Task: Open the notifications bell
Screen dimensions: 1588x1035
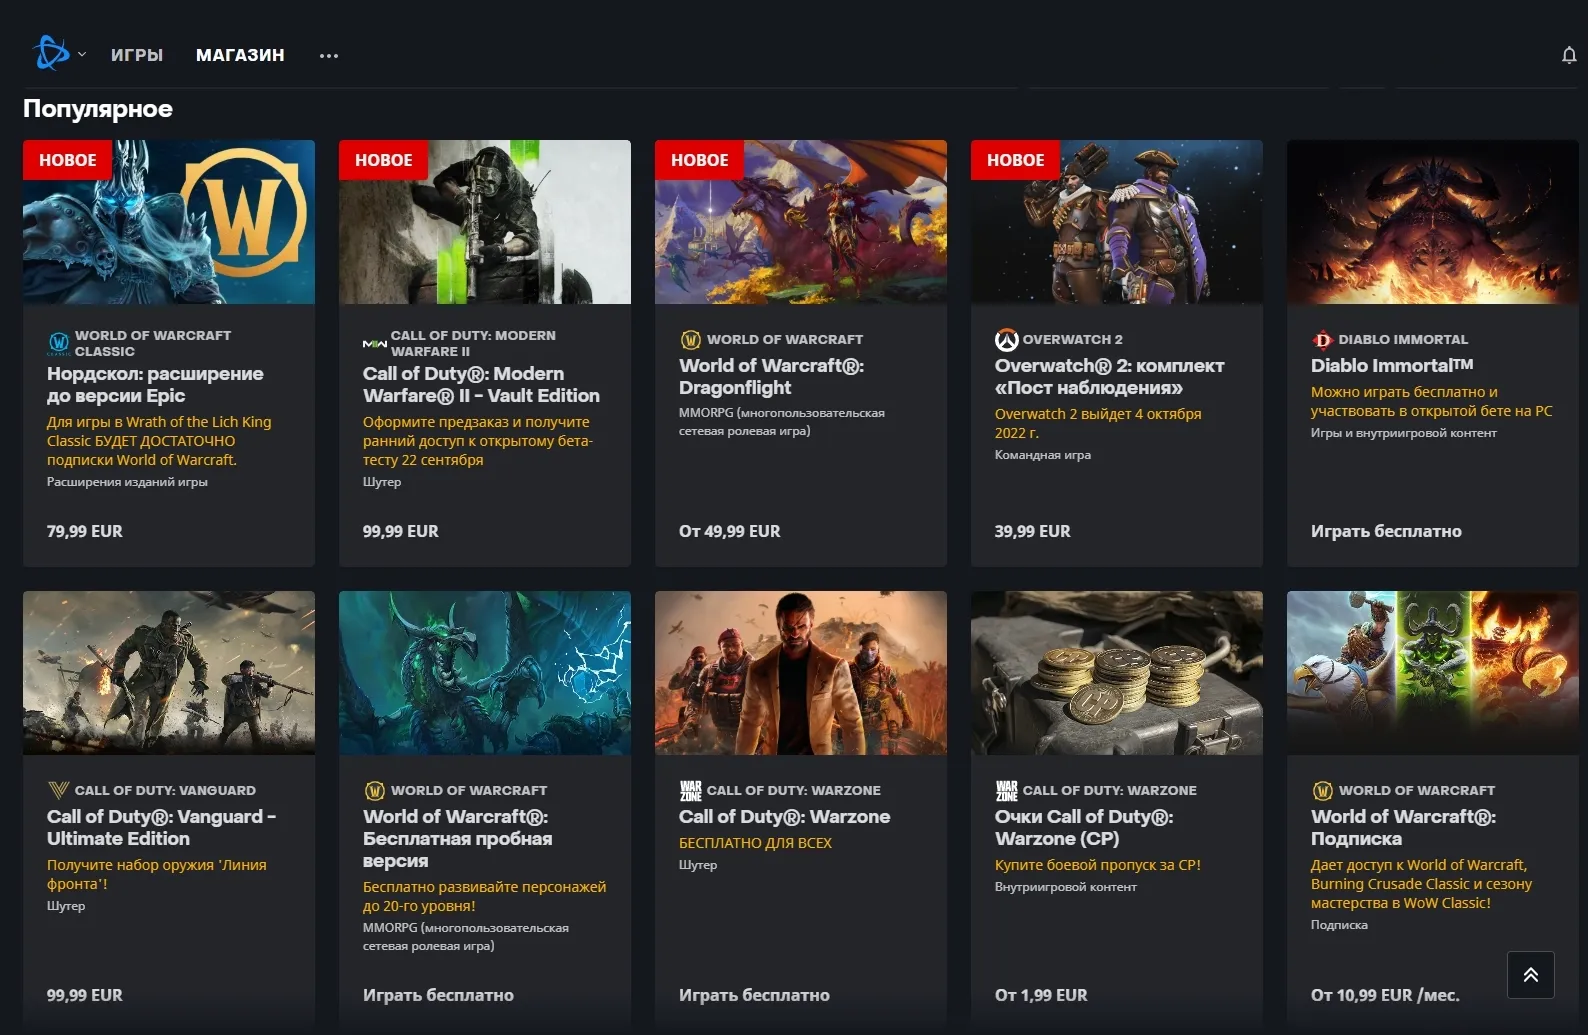Action: (1569, 55)
